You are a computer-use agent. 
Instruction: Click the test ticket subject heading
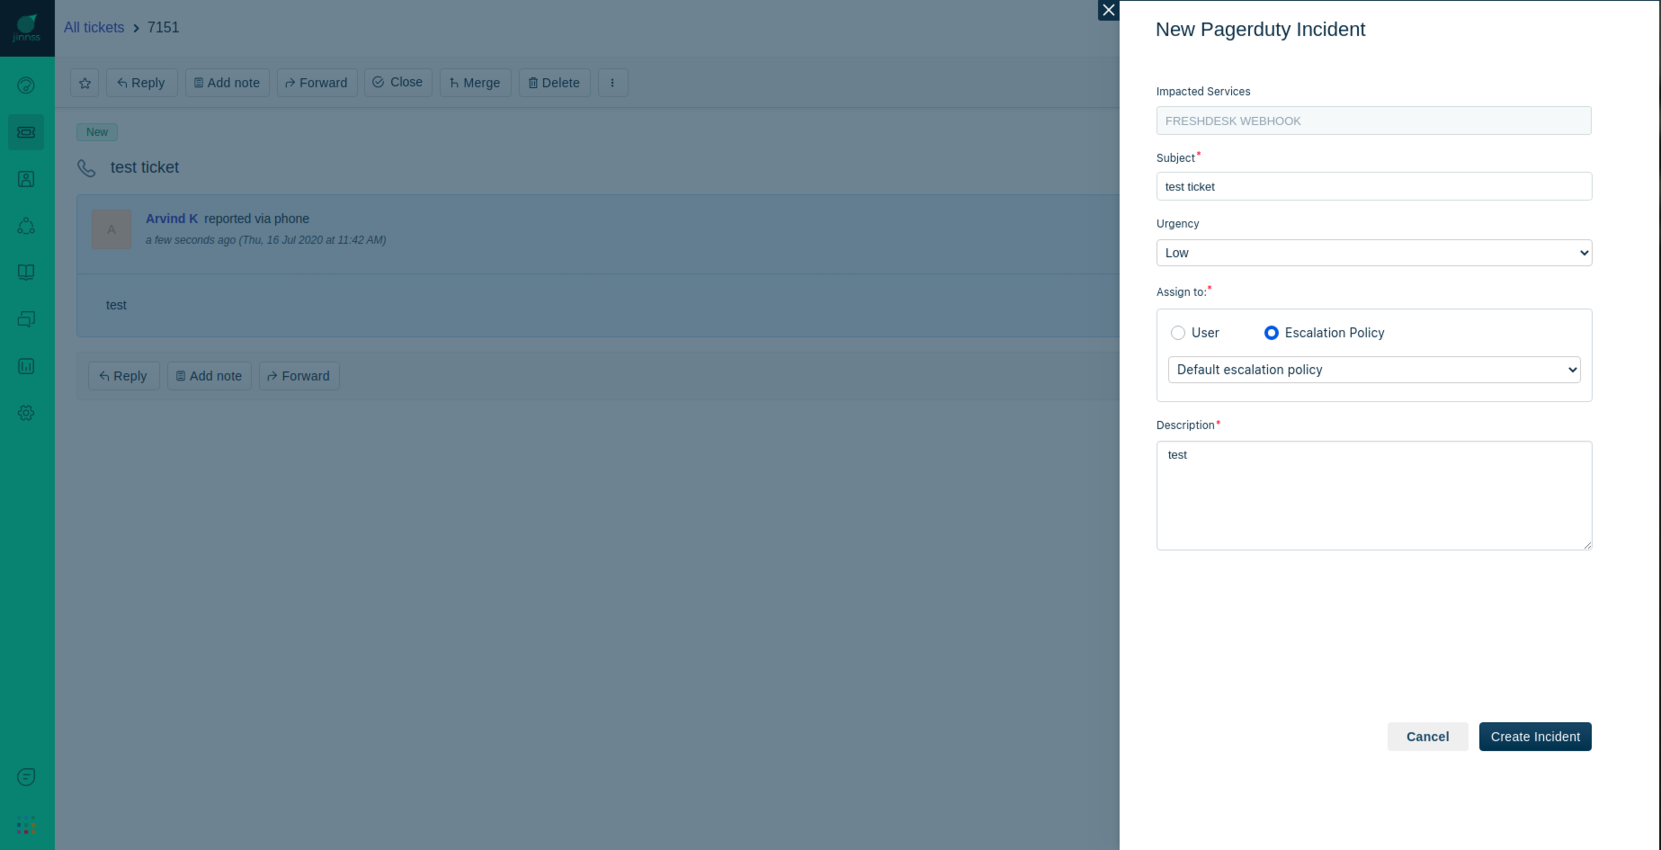pos(145,168)
